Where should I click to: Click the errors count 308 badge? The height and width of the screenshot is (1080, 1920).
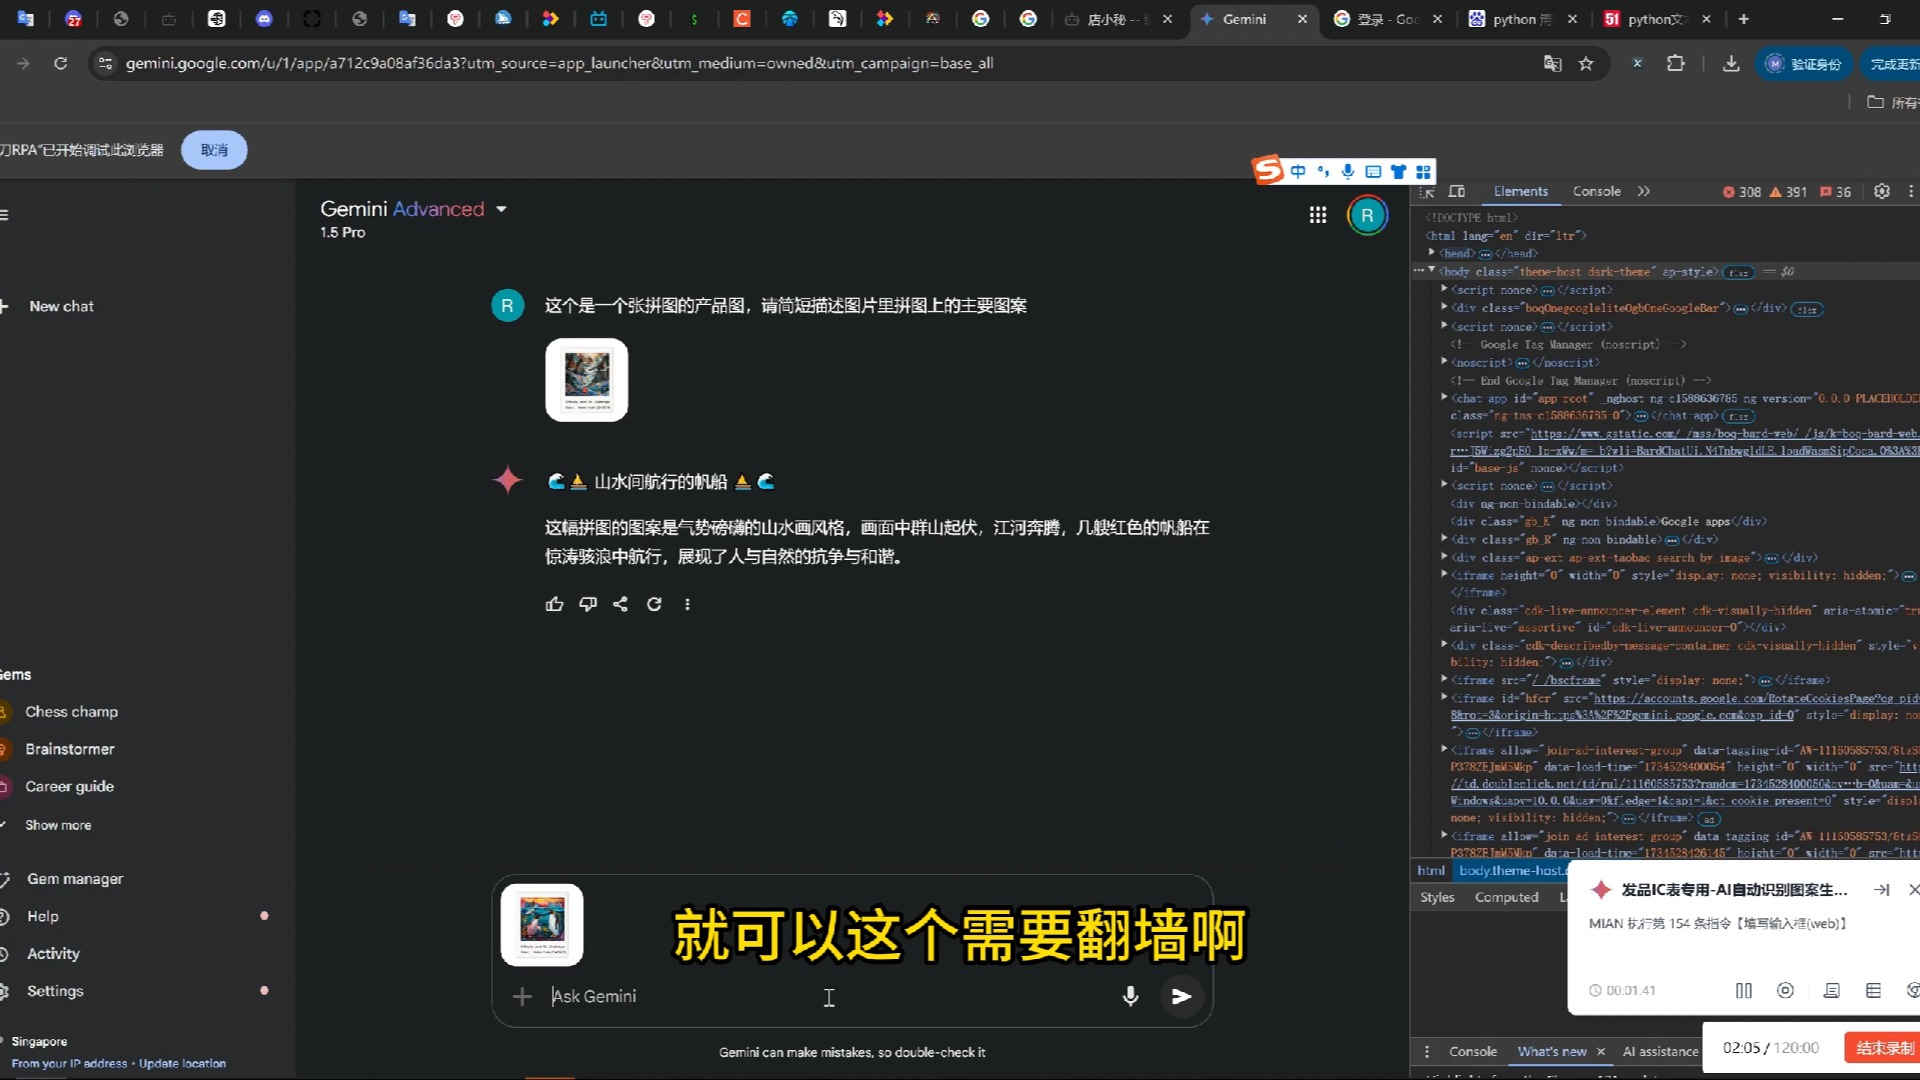pyautogui.click(x=1741, y=191)
